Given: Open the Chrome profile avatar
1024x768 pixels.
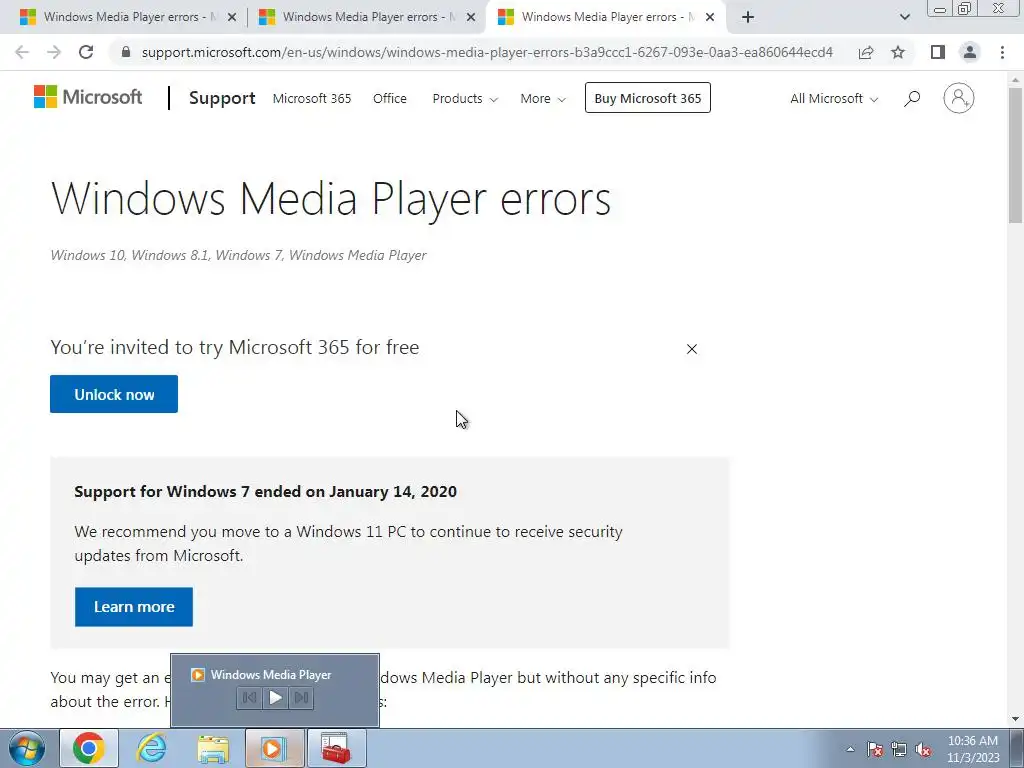Looking at the screenshot, I should point(970,52).
